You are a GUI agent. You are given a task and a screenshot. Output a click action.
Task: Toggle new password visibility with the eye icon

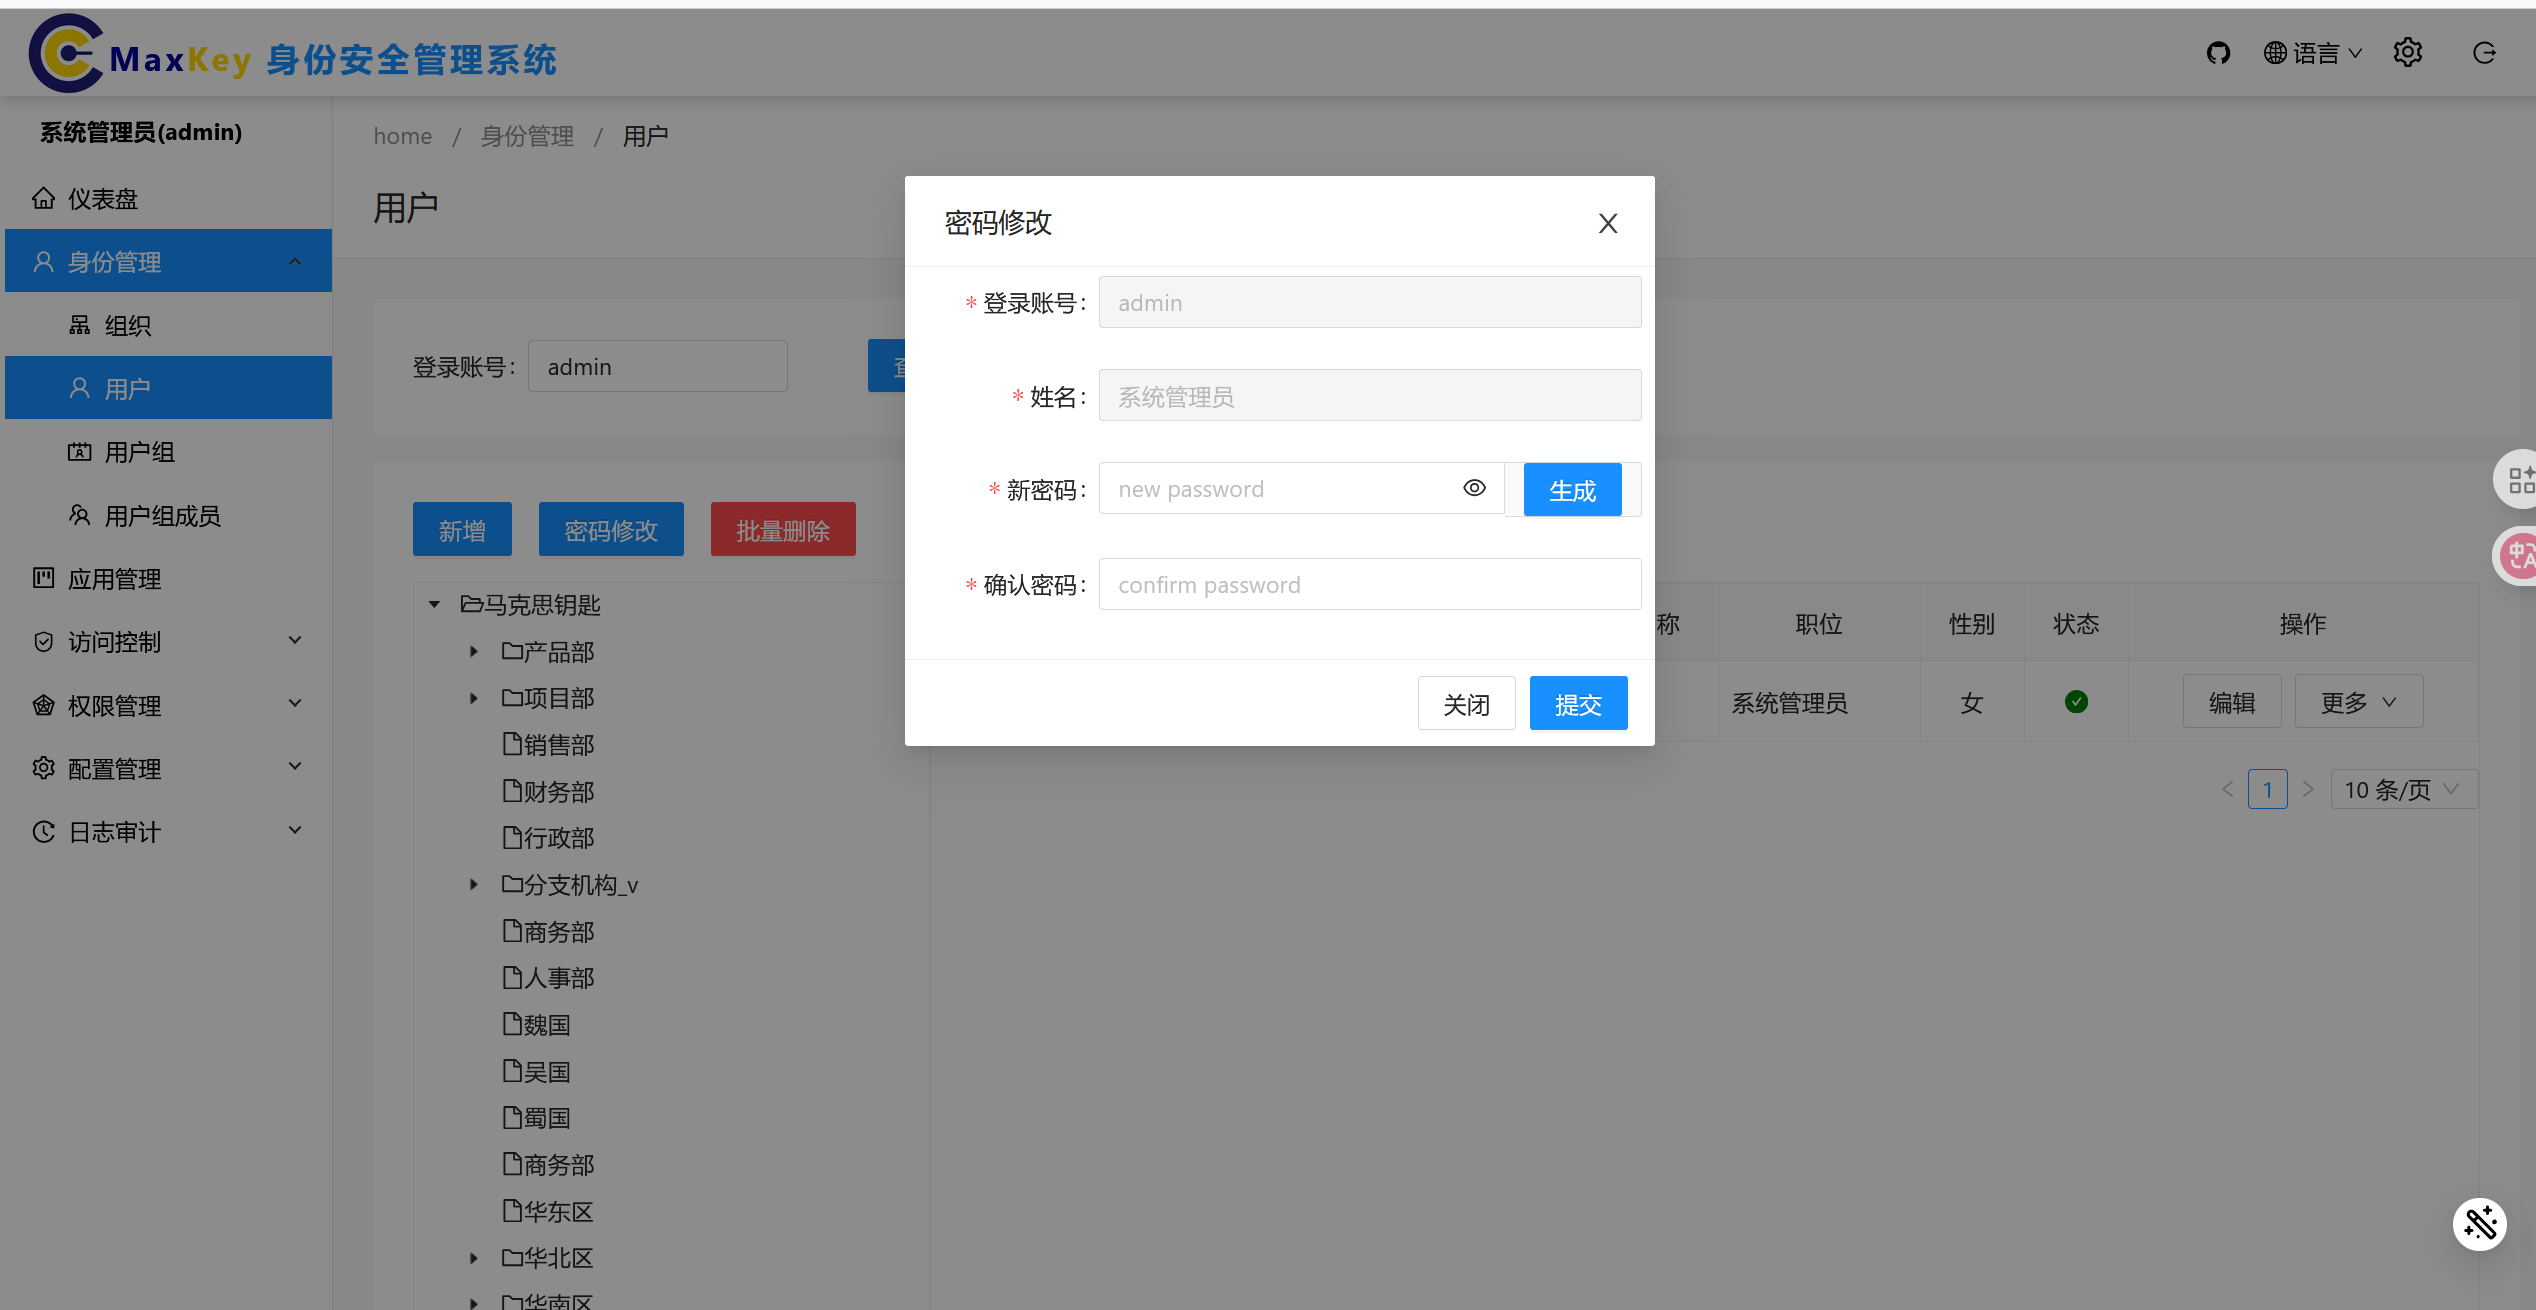tap(1474, 487)
